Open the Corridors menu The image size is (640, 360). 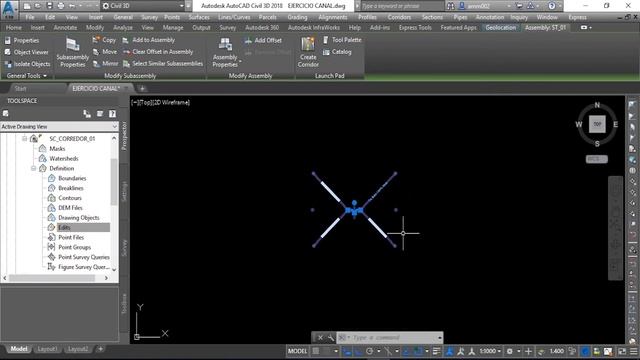(x=399, y=17)
